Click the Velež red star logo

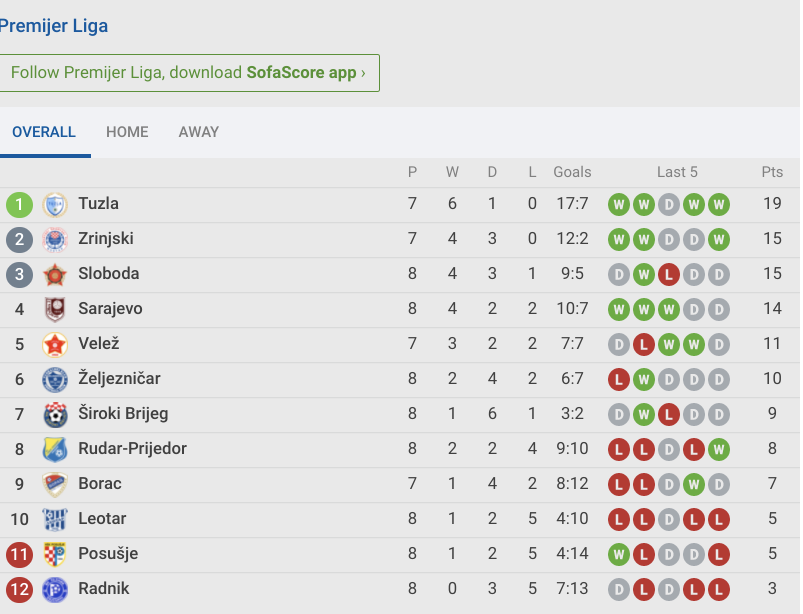pyautogui.click(x=55, y=344)
